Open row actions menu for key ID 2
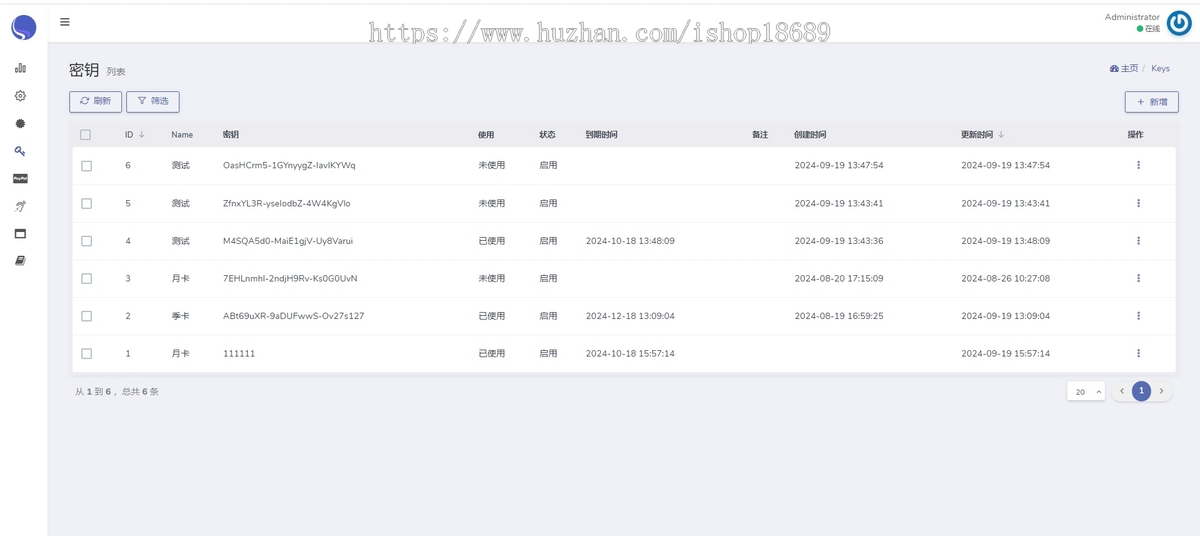Viewport: 1200px width, 536px height. (x=1138, y=316)
